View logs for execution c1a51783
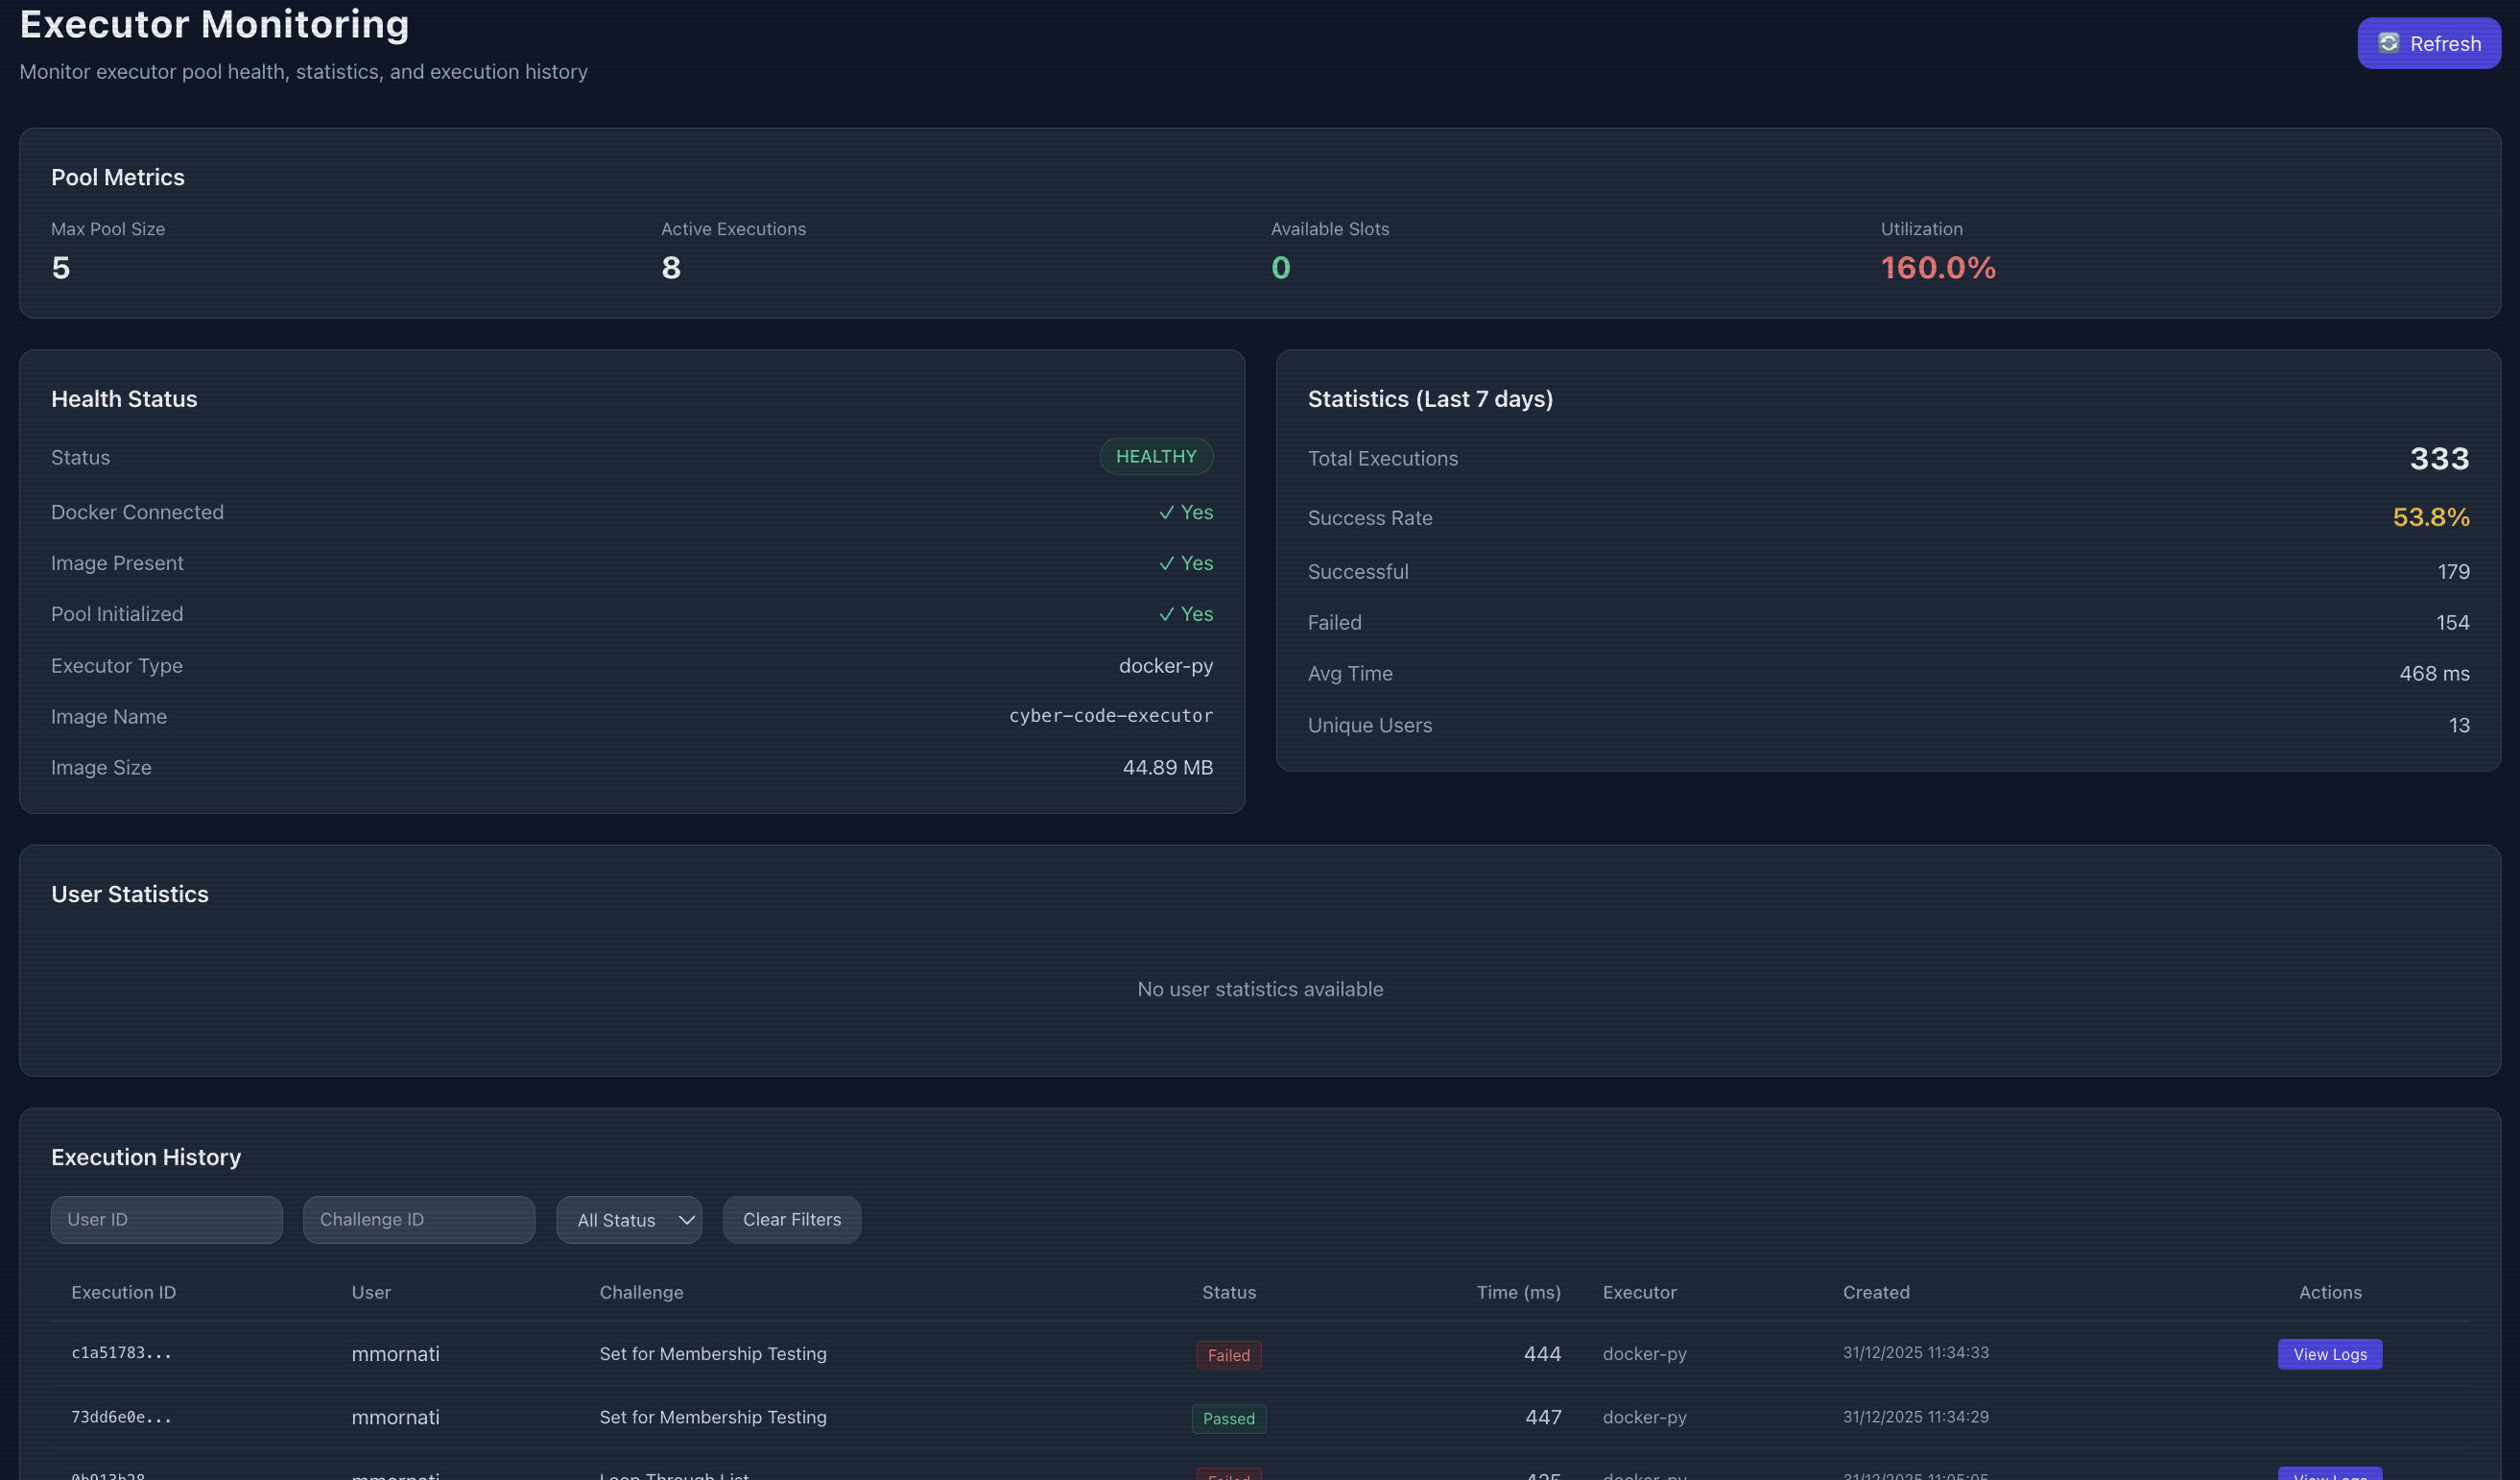Image resolution: width=2520 pixels, height=1480 pixels. 2329,1353
